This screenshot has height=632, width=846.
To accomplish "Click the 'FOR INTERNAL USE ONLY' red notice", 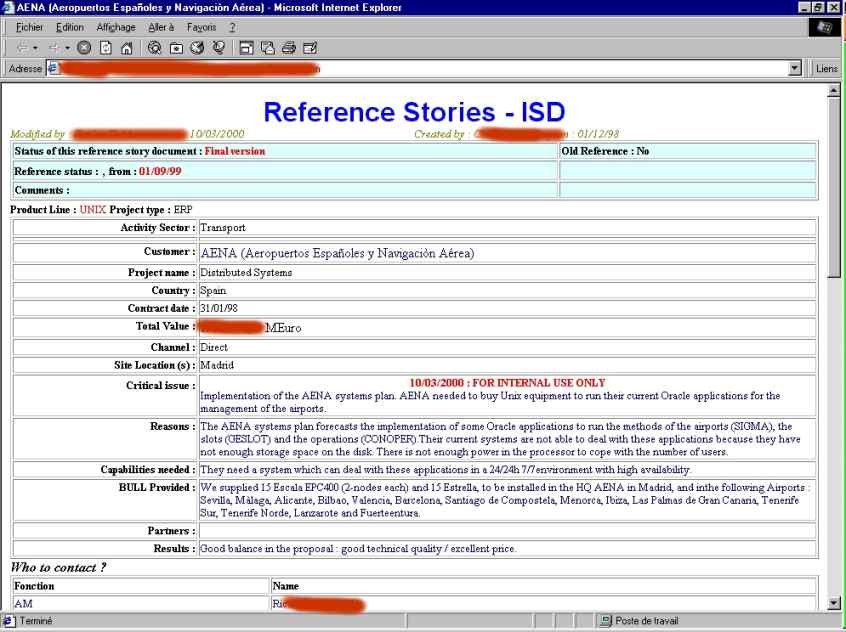I will 539,383.
